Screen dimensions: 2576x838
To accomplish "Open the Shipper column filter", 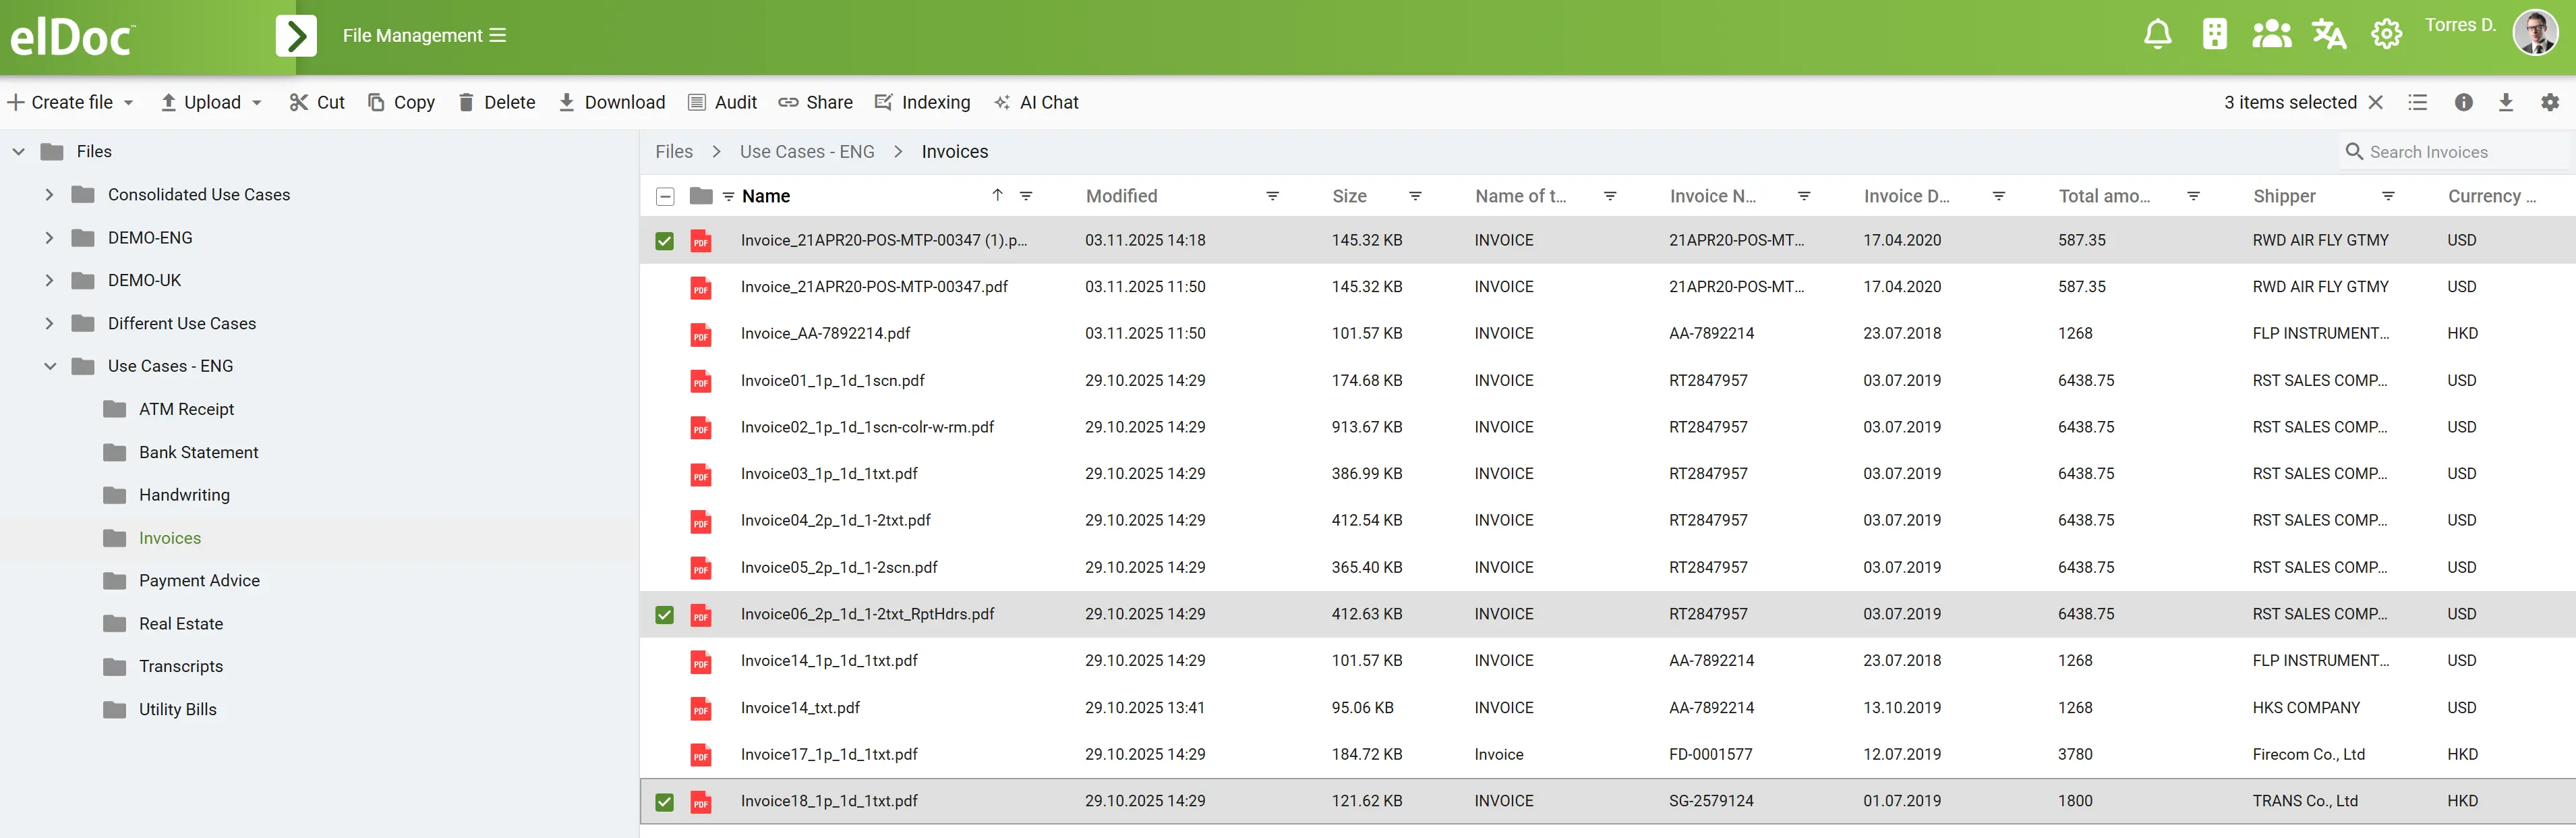I will (x=2387, y=196).
